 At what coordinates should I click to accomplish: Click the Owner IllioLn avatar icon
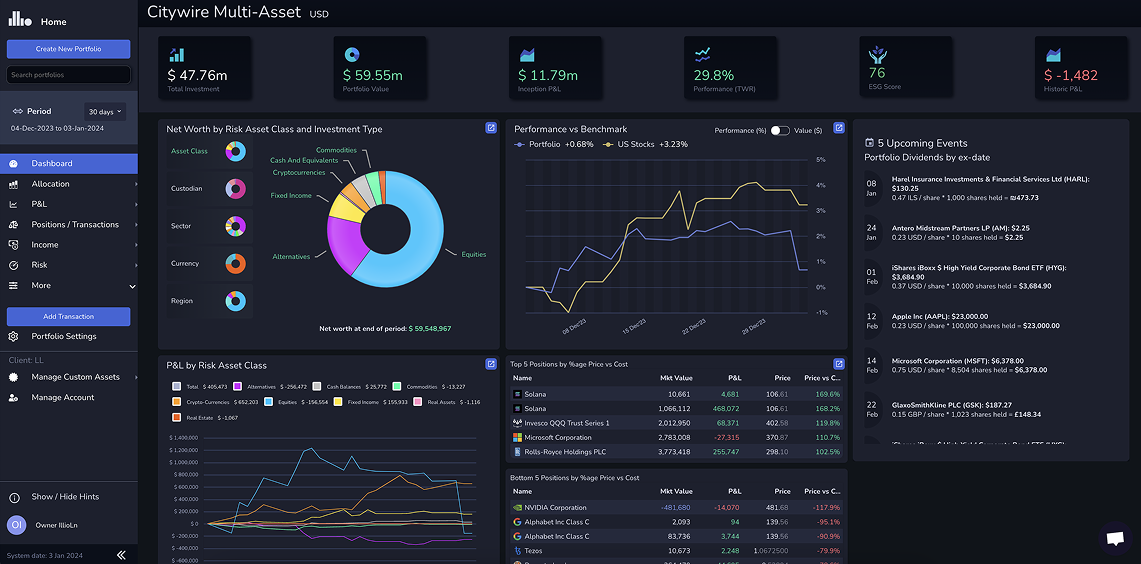[16, 525]
